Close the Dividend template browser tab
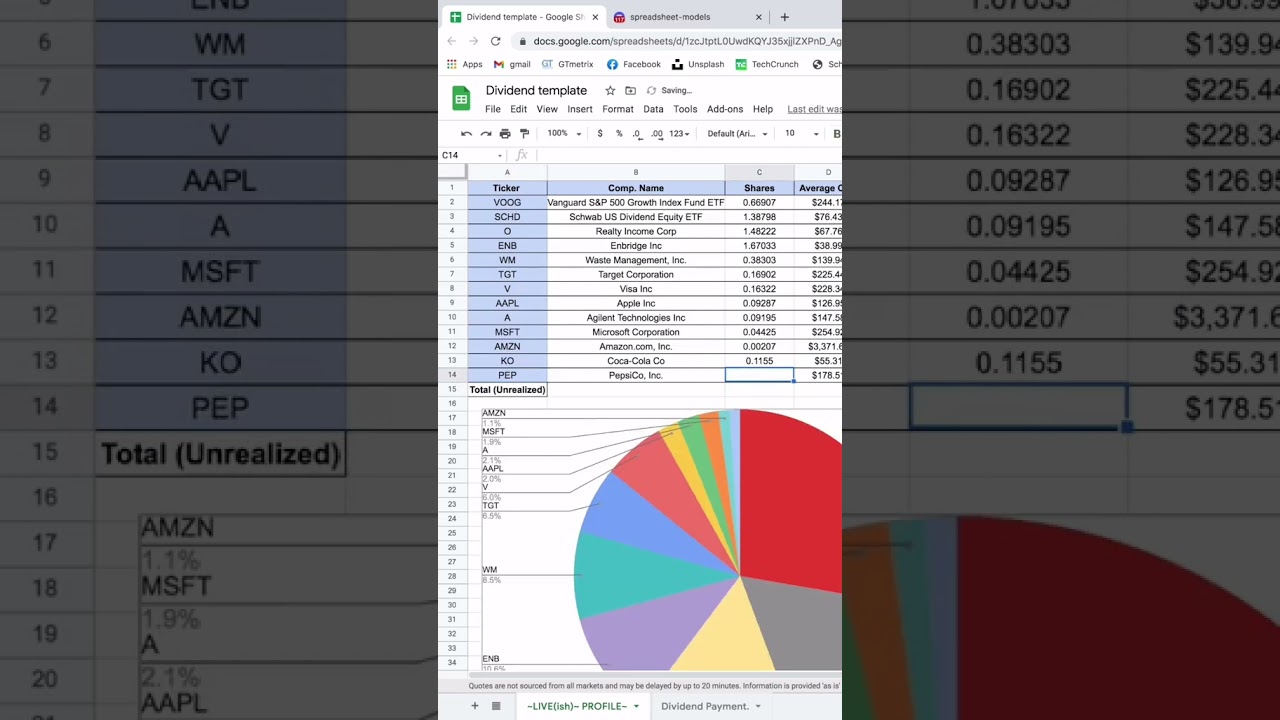The height and width of the screenshot is (720, 1280). coord(596,17)
